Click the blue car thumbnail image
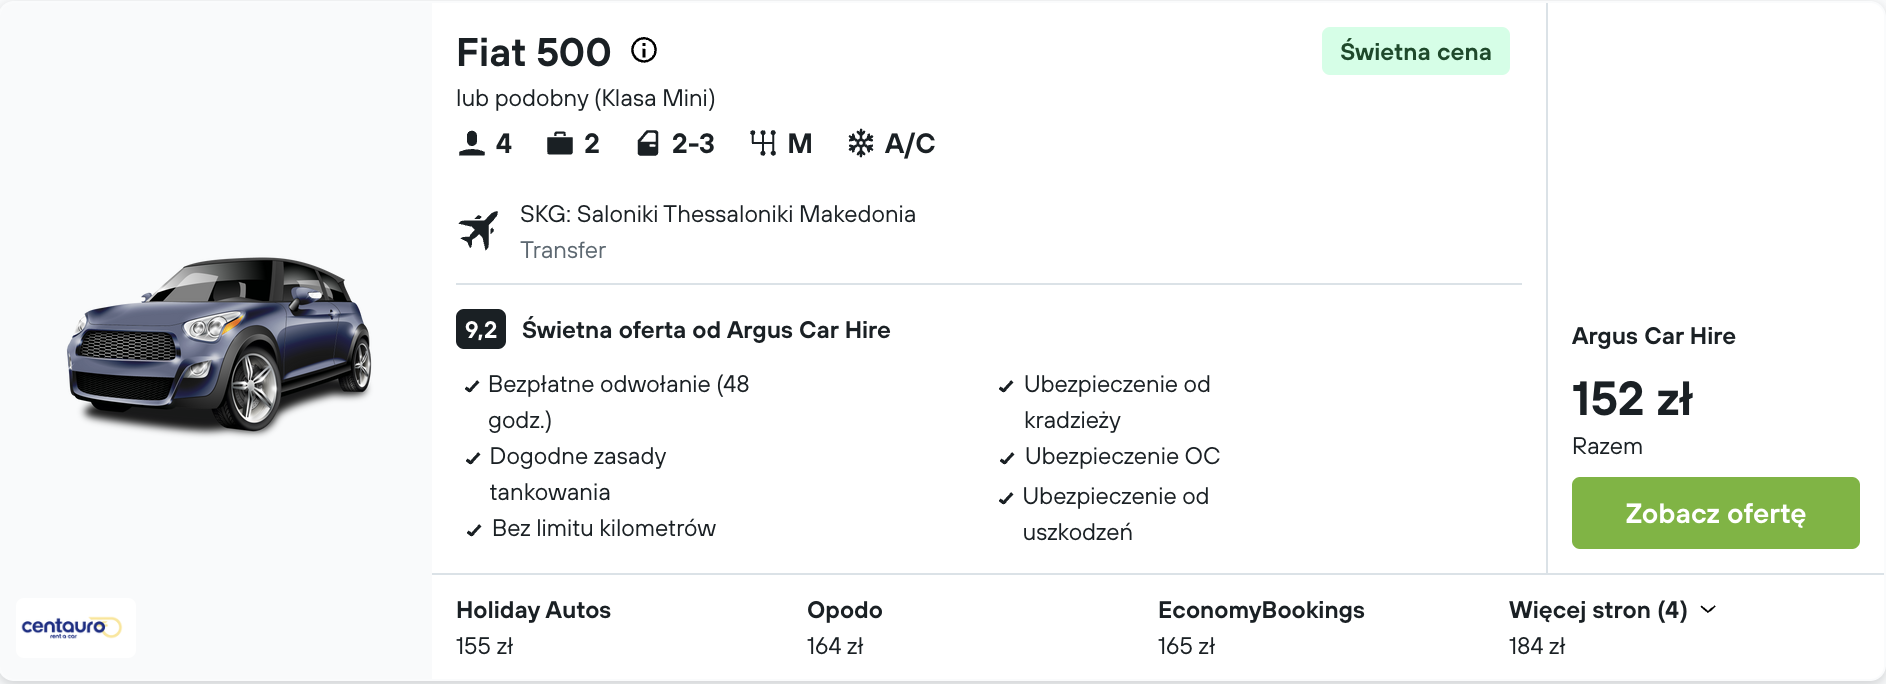Screen dimensions: 1886x684 pos(220,344)
